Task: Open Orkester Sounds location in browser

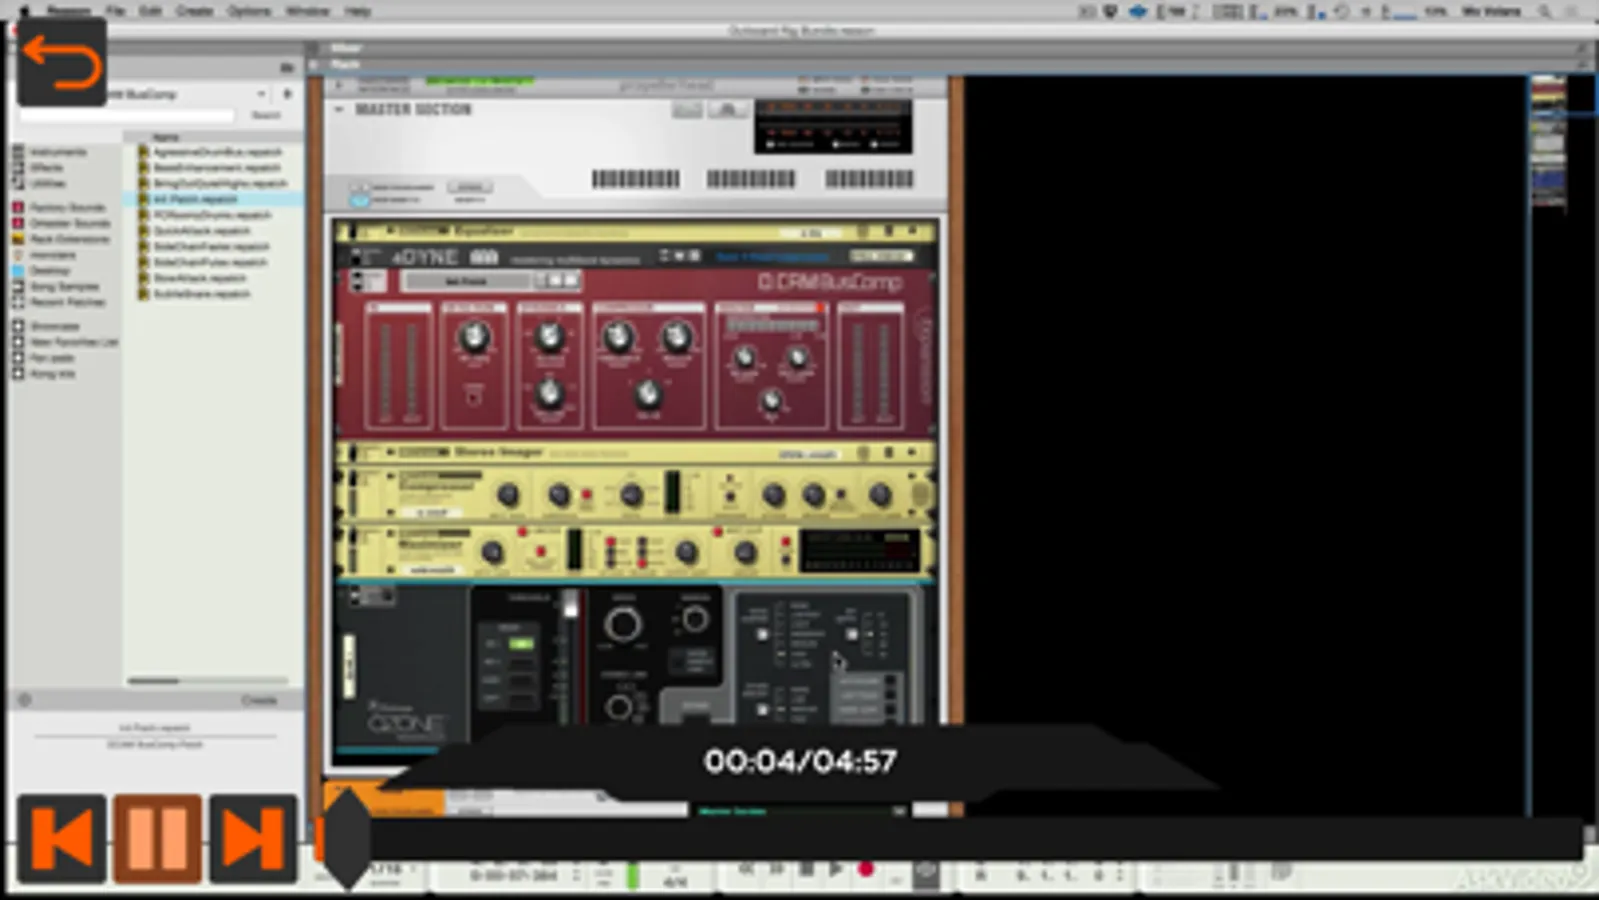Action: coord(70,223)
